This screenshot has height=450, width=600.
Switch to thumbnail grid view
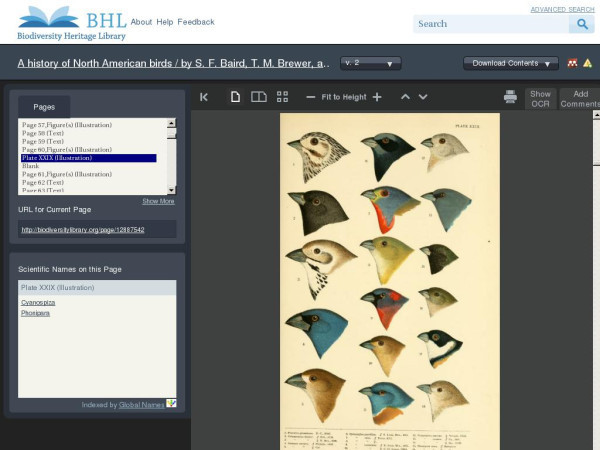pos(282,97)
